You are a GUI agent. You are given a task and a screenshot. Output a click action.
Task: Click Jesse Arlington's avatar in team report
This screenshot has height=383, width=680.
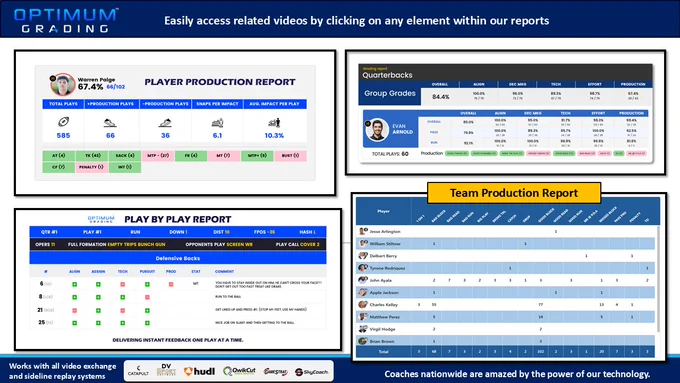(x=363, y=231)
